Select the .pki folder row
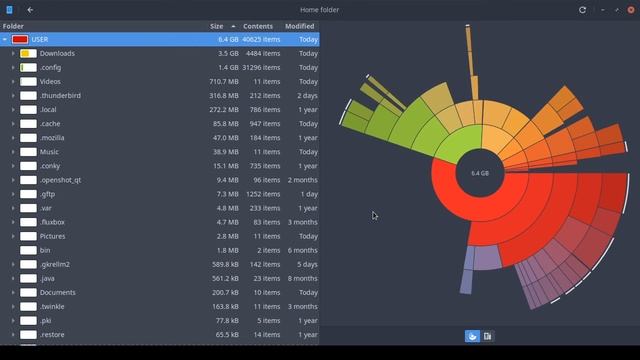640x360 pixels. tap(160, 321)
